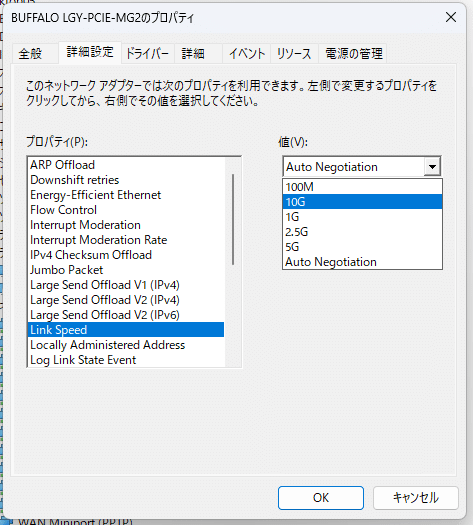Image resolution: width=473 pixels, height=525 pixels.
Task: Open the 全般 tab
Action: point(35,54)
